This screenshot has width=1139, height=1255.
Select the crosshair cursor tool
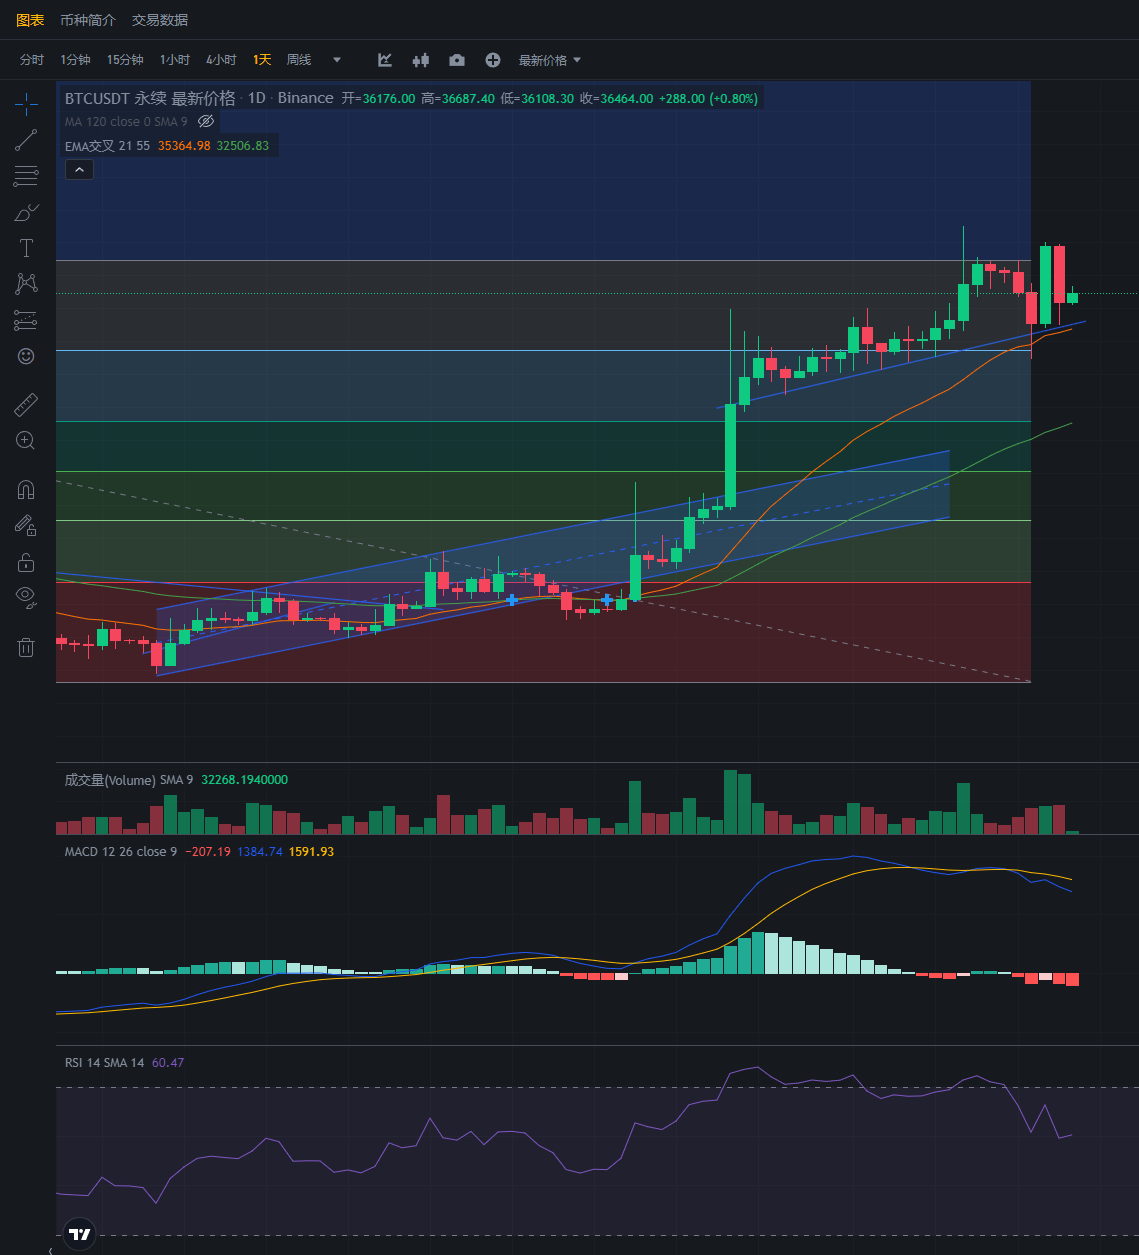(26, 103)
